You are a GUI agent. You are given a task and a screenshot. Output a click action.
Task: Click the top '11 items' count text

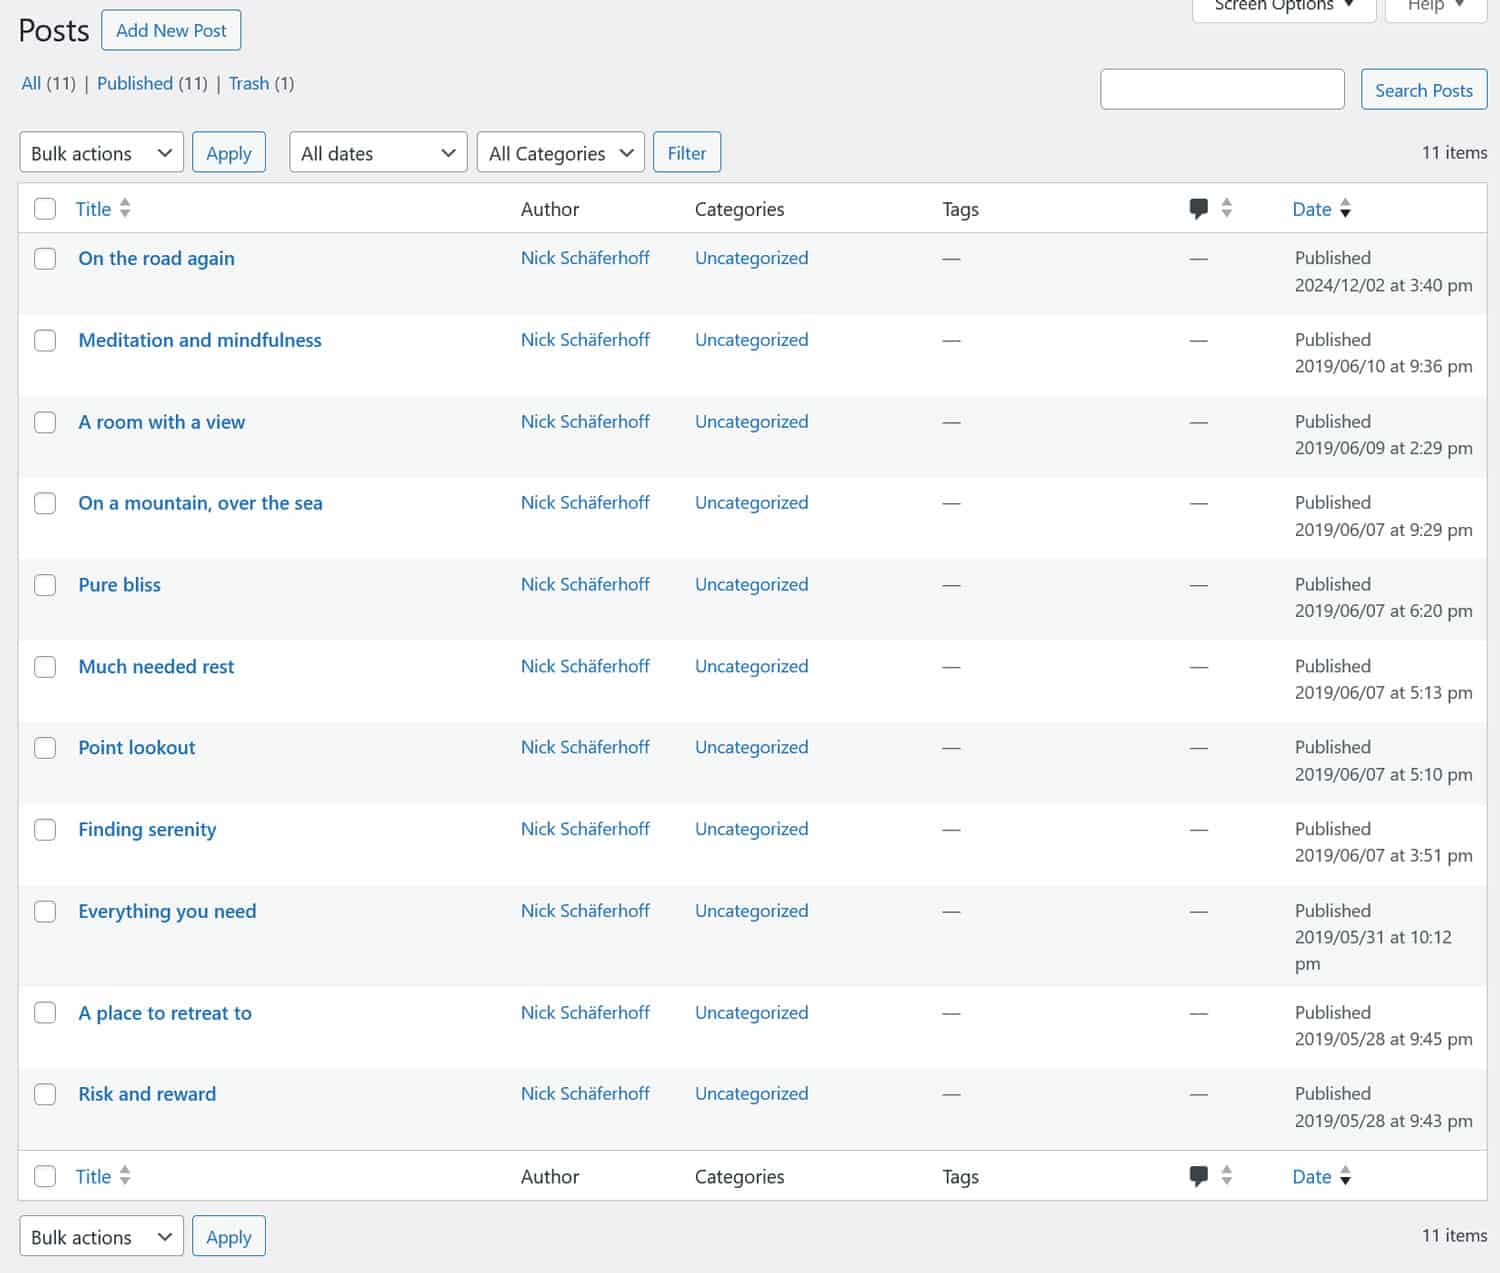(1454, 152)
